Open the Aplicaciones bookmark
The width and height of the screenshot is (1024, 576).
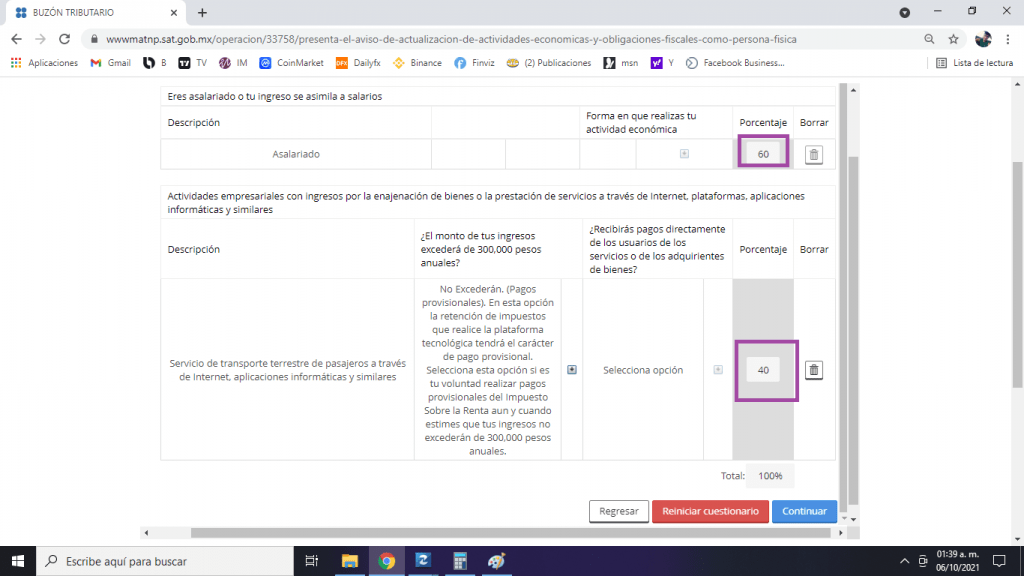pyautogui.click(x=44, y=63)
